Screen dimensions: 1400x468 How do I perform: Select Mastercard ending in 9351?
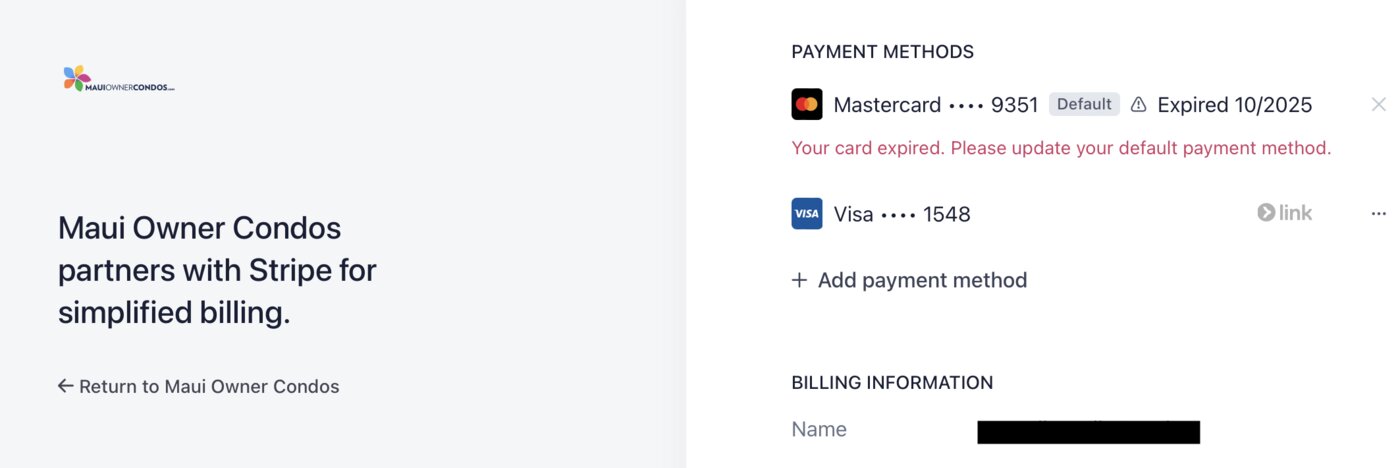coord(935,105)
